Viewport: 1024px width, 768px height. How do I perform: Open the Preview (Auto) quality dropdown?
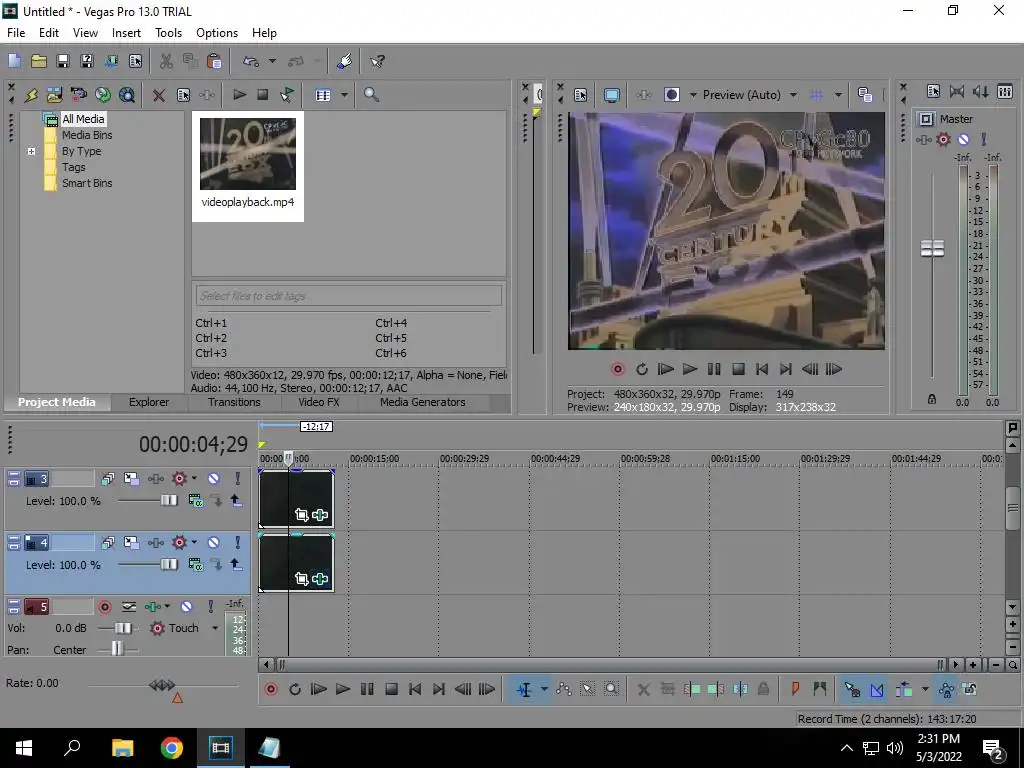793,95
